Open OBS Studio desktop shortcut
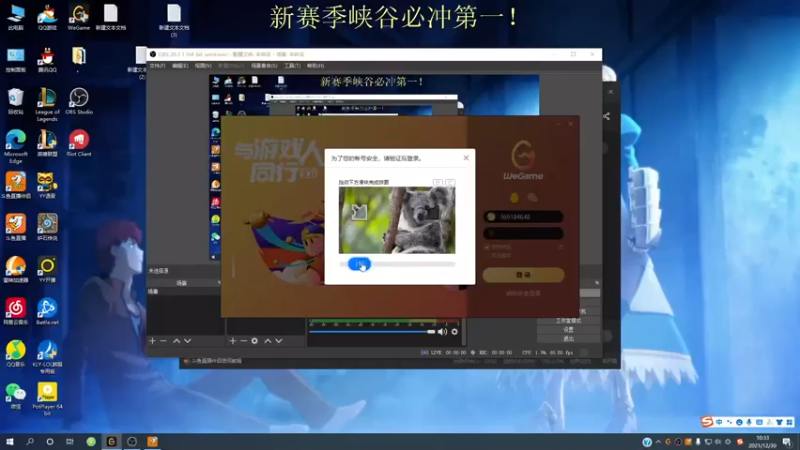This screenshot has height=450, width=800. point(79,102)
